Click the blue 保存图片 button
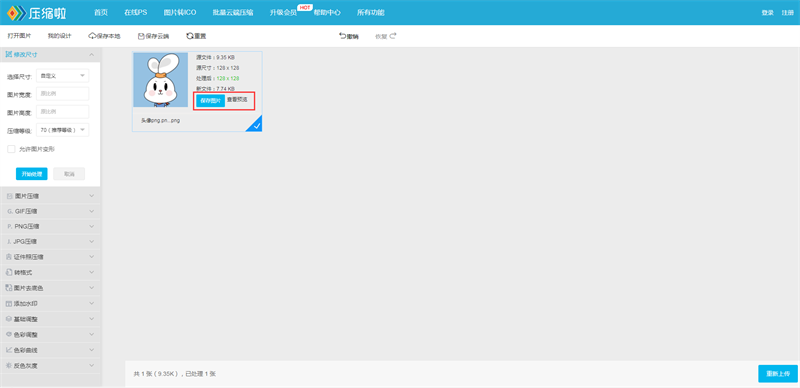800x388 pixels. coord(210,101)
